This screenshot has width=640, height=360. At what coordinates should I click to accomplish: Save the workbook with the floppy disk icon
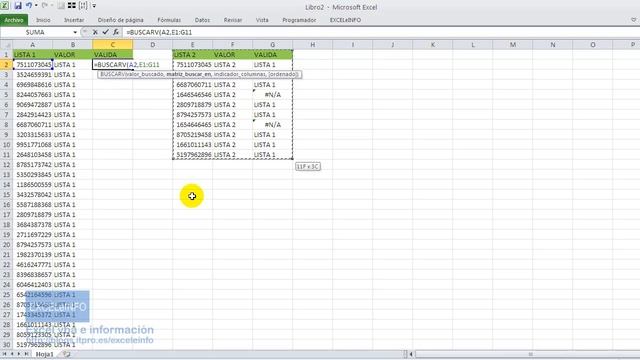click(18, 6)
